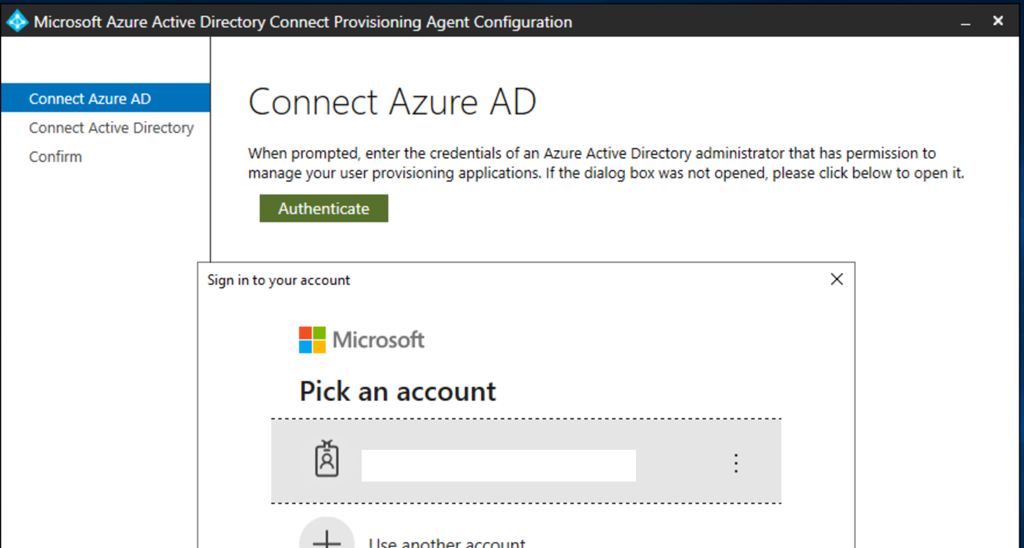Click the Azure AD Connect app icon in title bar

(17, 22)
